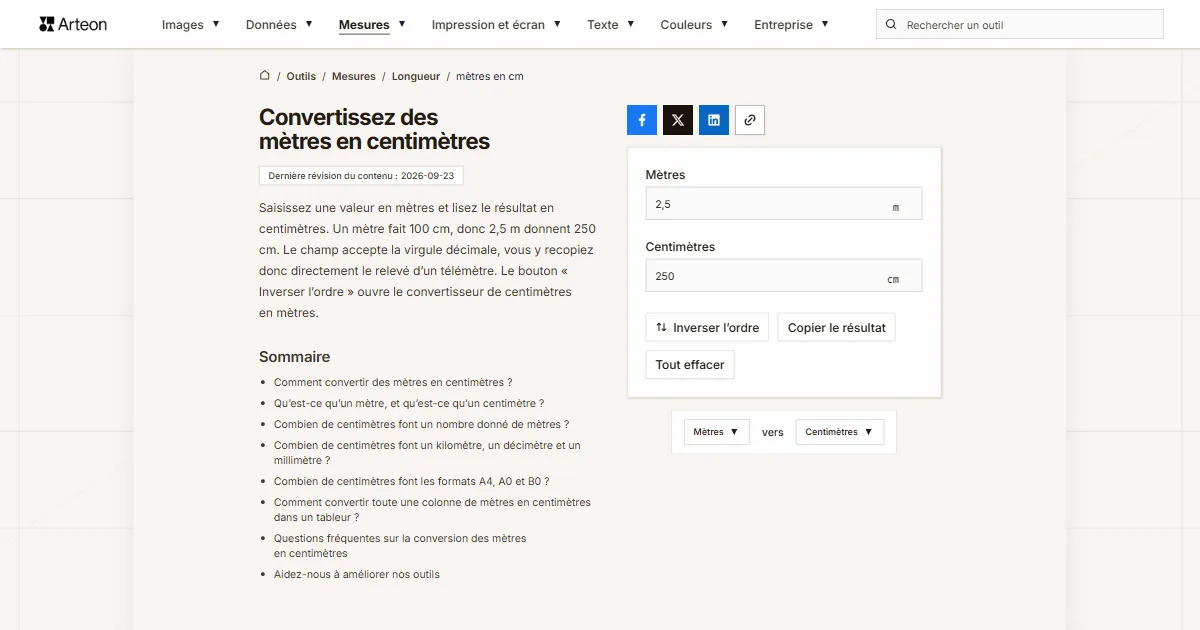Open the target unit Centimètres dropdown
This screenshot has height=630, width=1200.
click(839, 432)
